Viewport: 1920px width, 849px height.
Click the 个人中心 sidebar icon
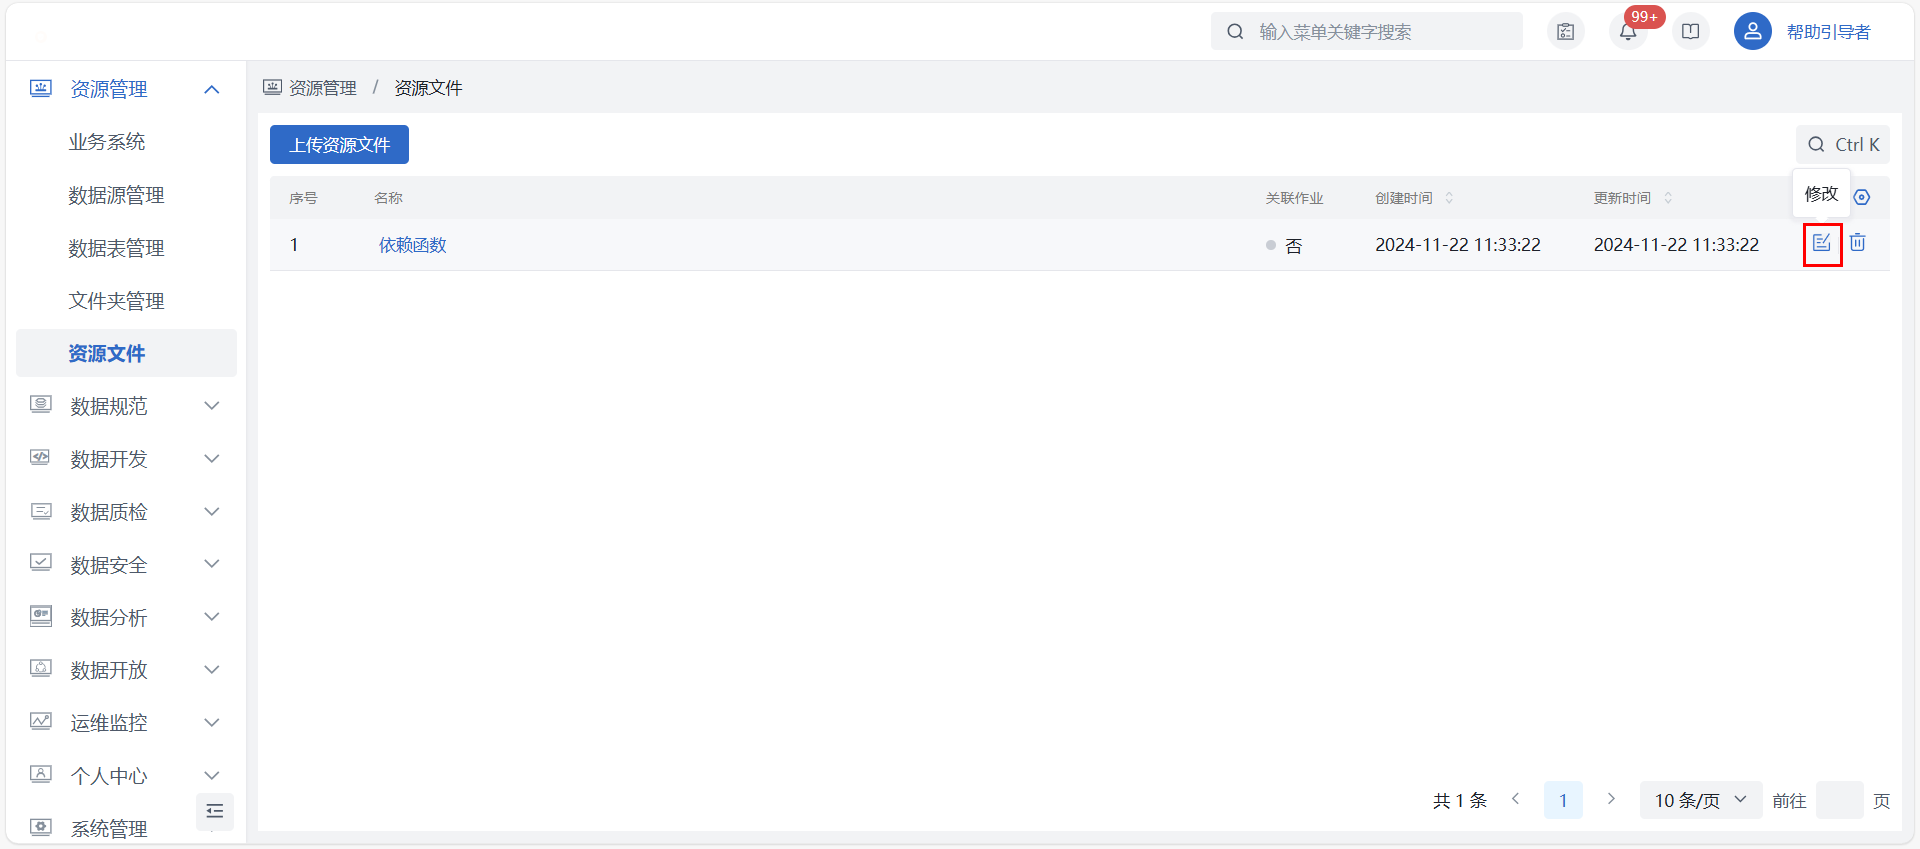(41, 775)
